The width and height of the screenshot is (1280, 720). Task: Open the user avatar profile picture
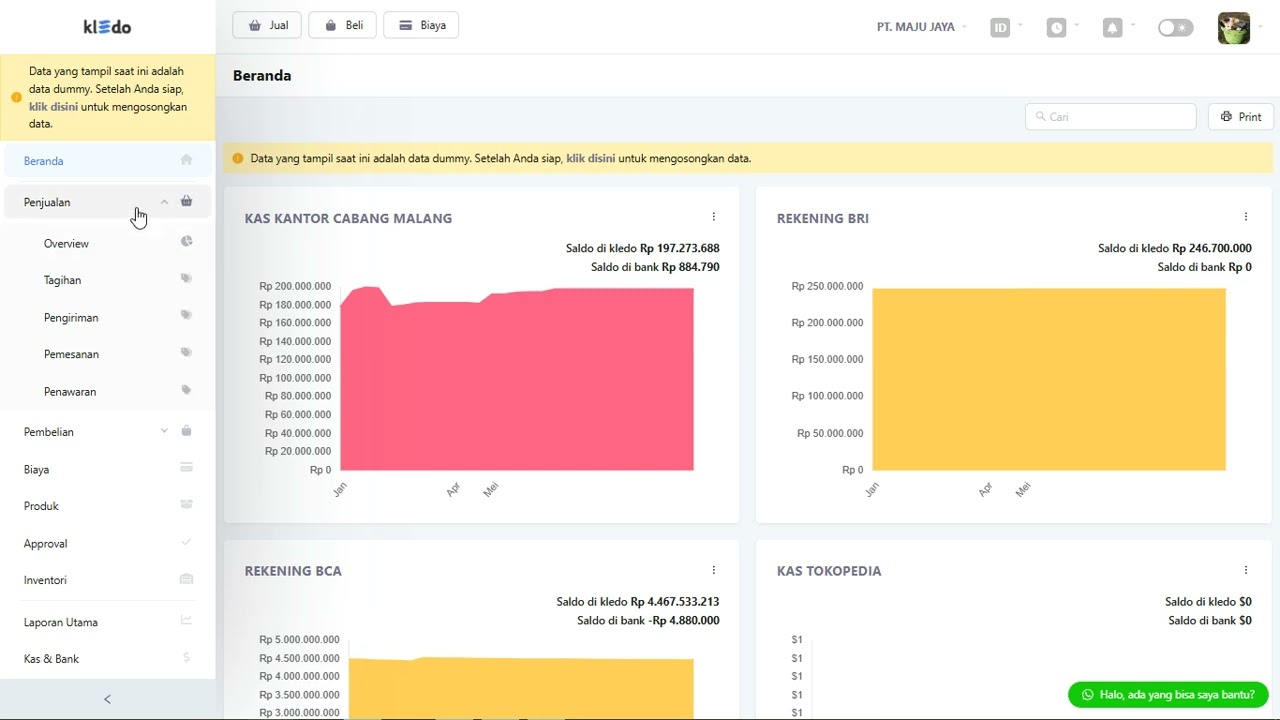pos(1234,28)
